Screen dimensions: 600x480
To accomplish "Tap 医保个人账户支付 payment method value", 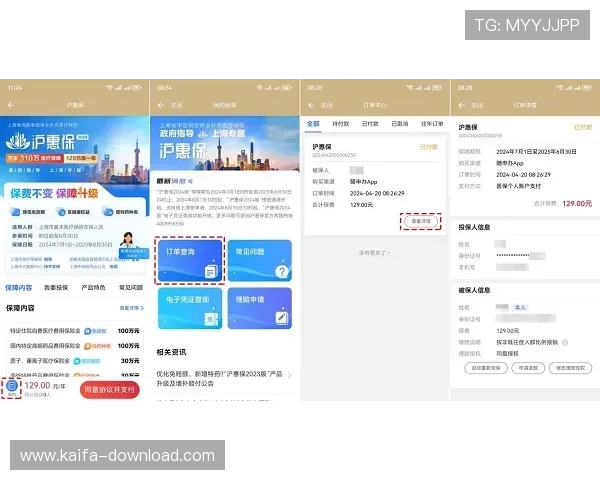I will click(518, 186).
